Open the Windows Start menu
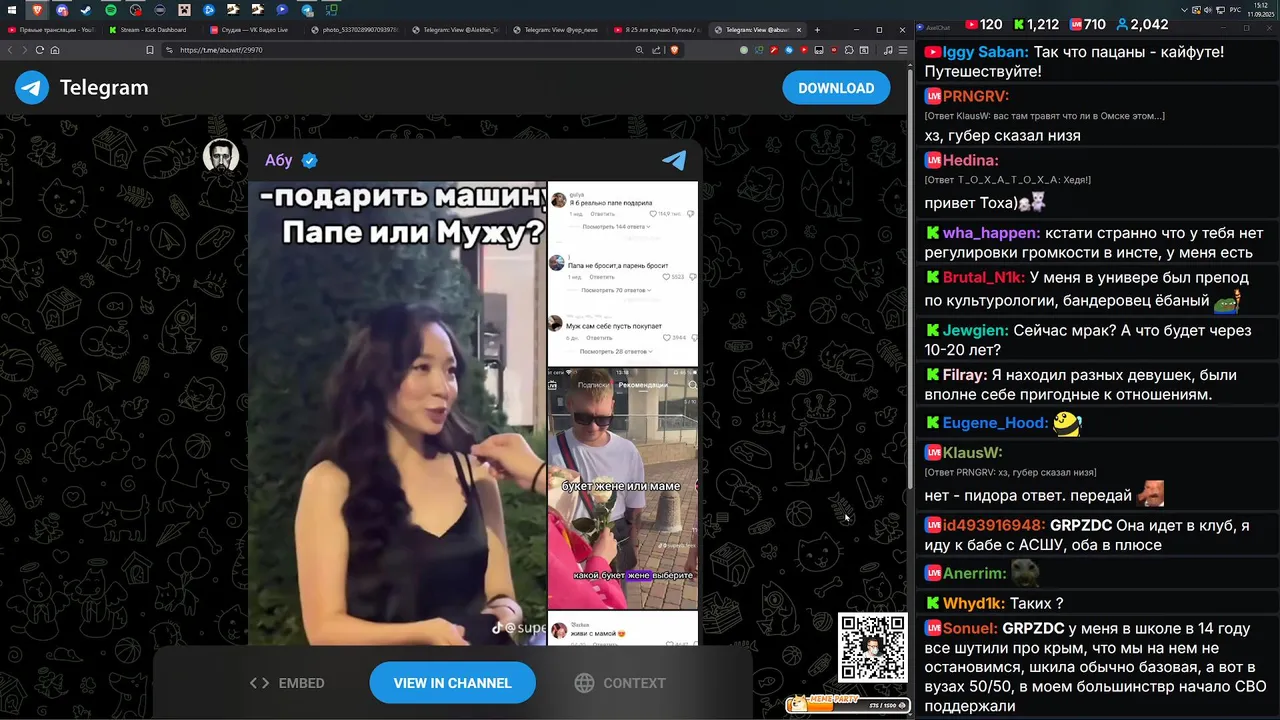The width and height of the screenshot is (1280, 720). click(11, 10)
